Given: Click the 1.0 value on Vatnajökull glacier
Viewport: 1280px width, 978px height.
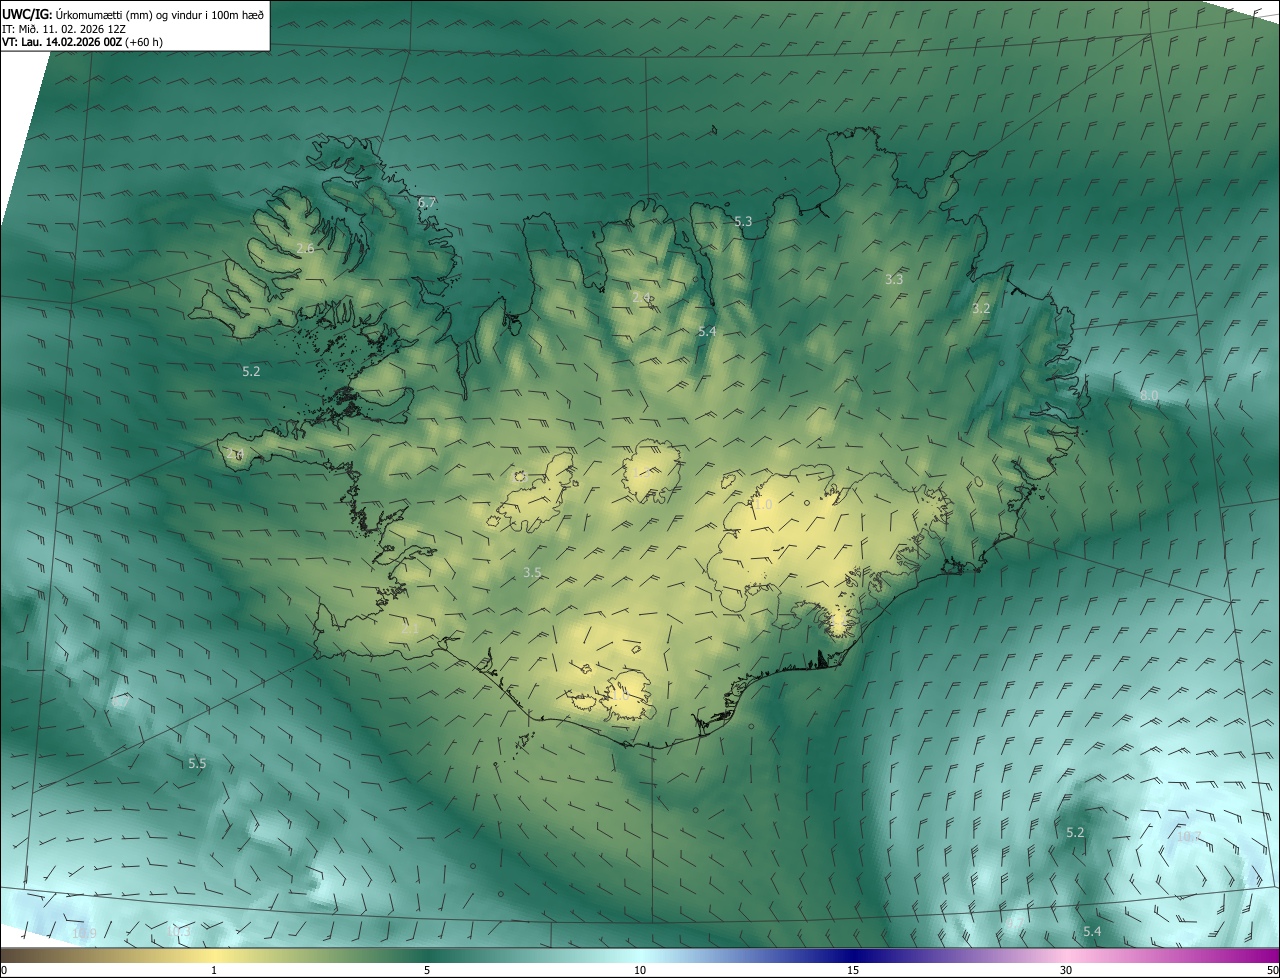Looking at the screenshot, I should tap(763, 505).
